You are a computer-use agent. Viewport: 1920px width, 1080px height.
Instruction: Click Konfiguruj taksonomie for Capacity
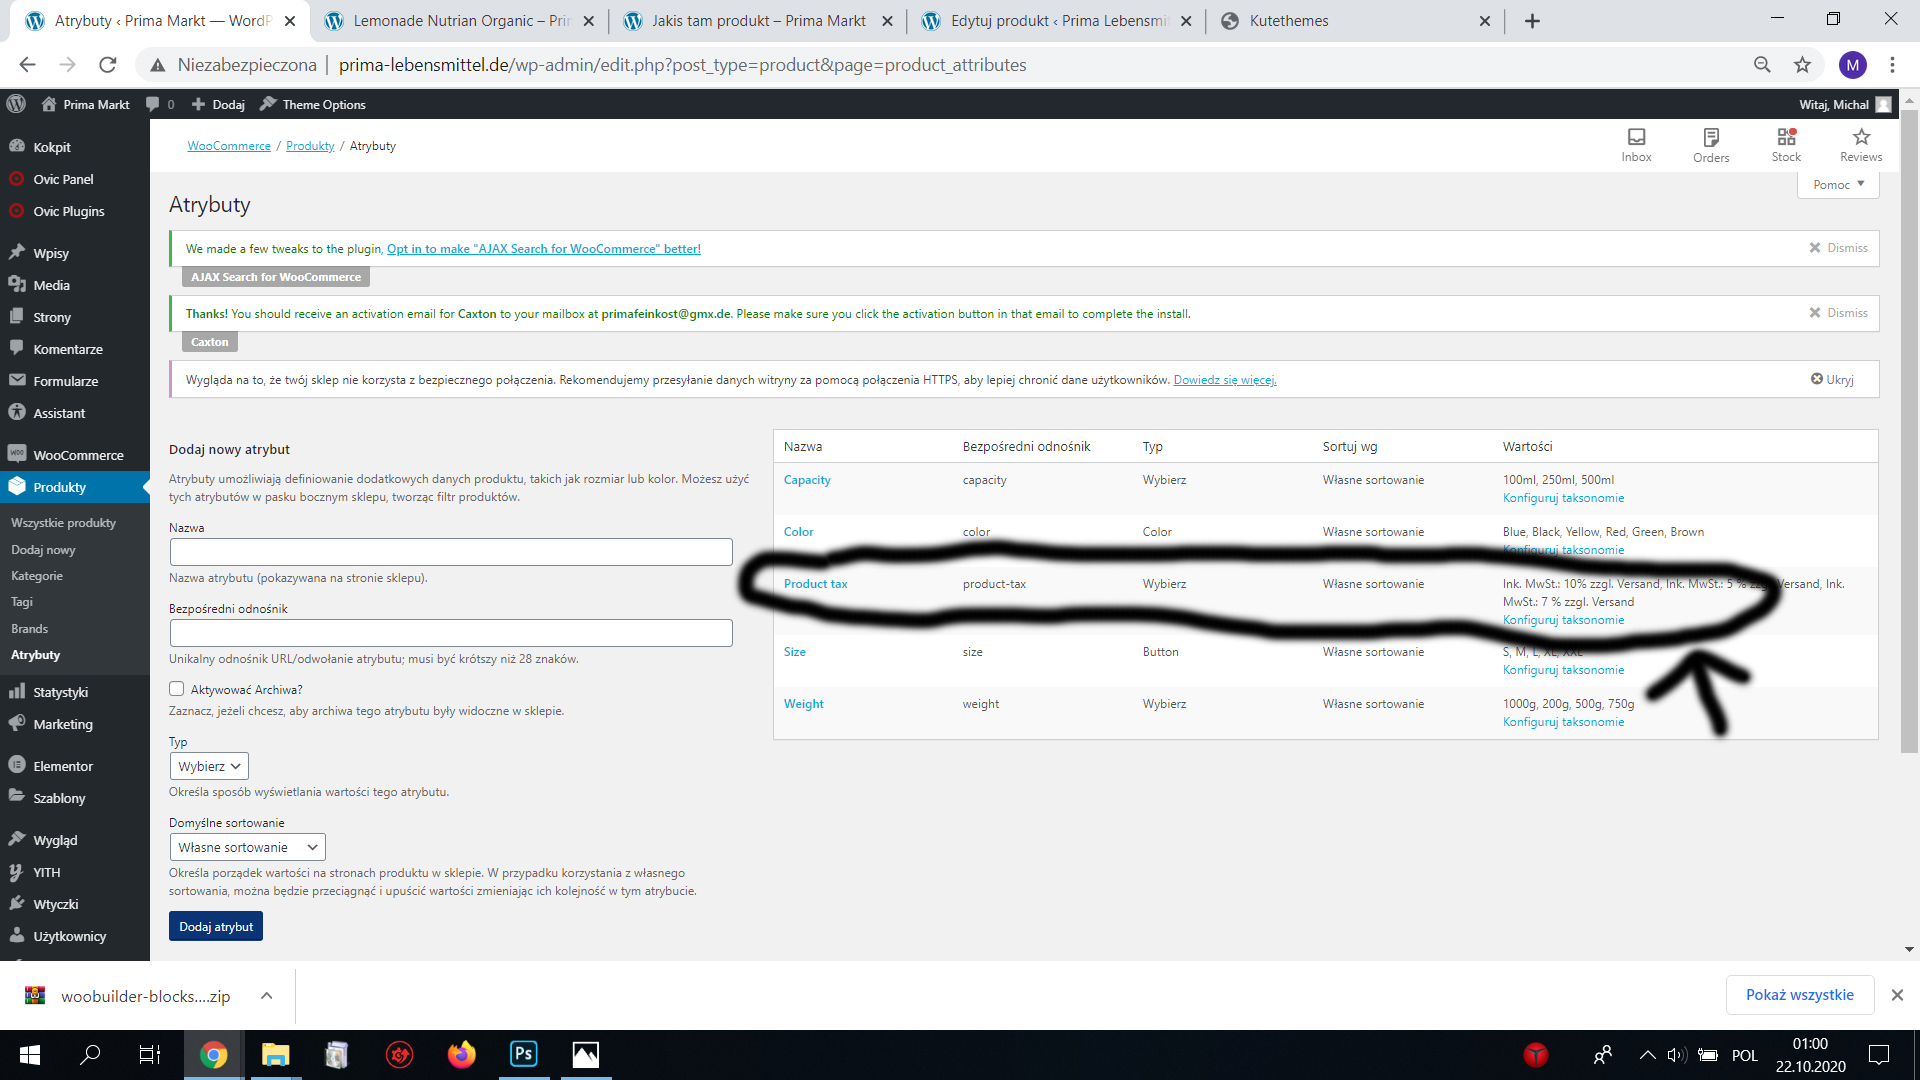click(1563, 498)
